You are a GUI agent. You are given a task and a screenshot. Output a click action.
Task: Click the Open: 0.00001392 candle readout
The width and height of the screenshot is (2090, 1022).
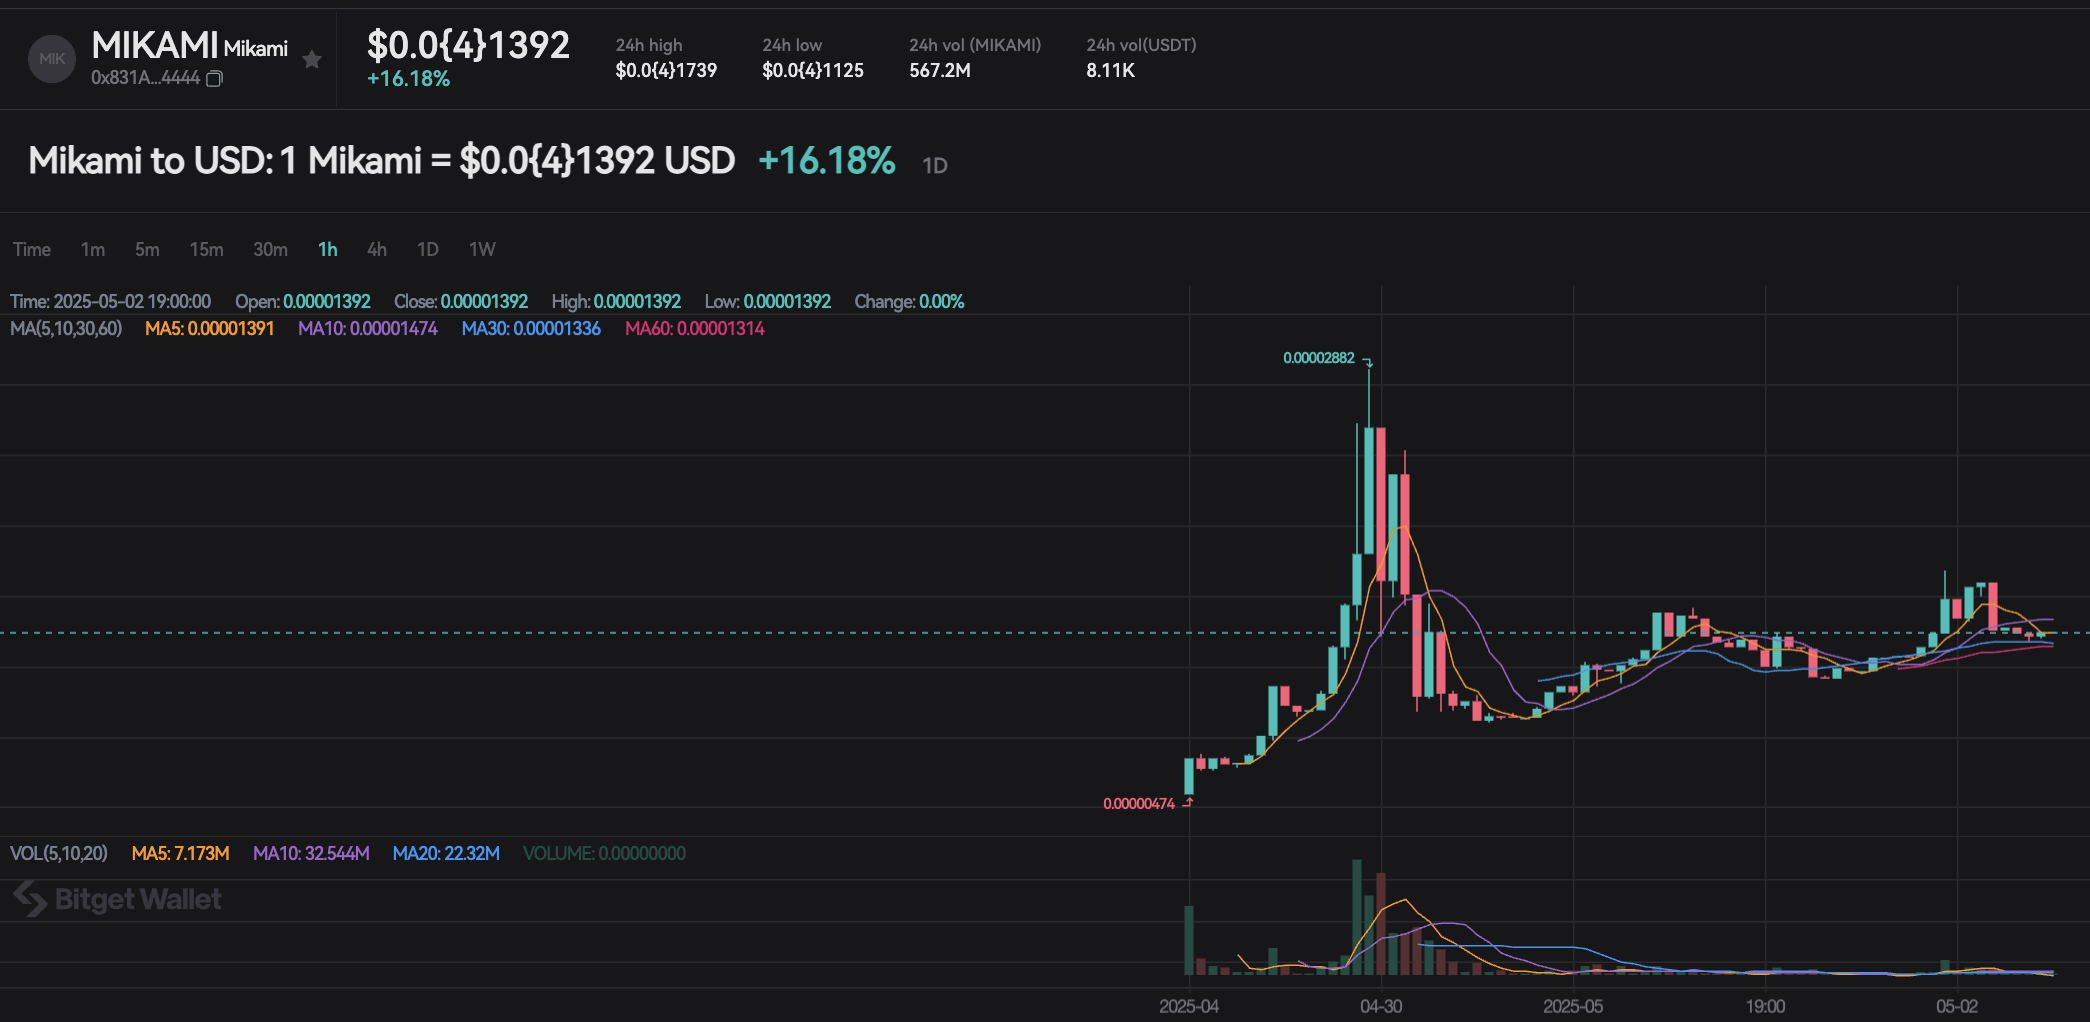pyautogui.click(x=303, y=302)
